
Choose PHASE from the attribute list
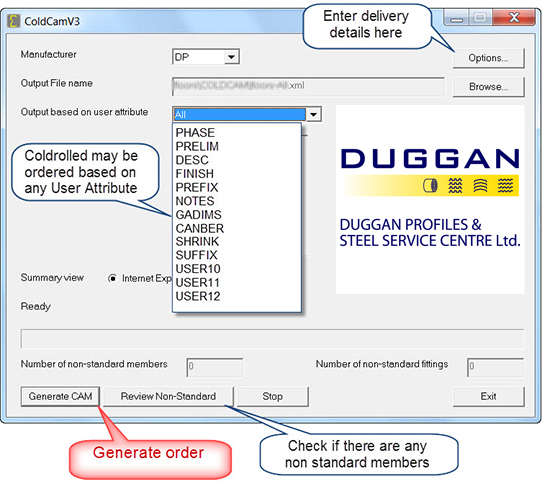pyautogui.click(x=195, y=133)
